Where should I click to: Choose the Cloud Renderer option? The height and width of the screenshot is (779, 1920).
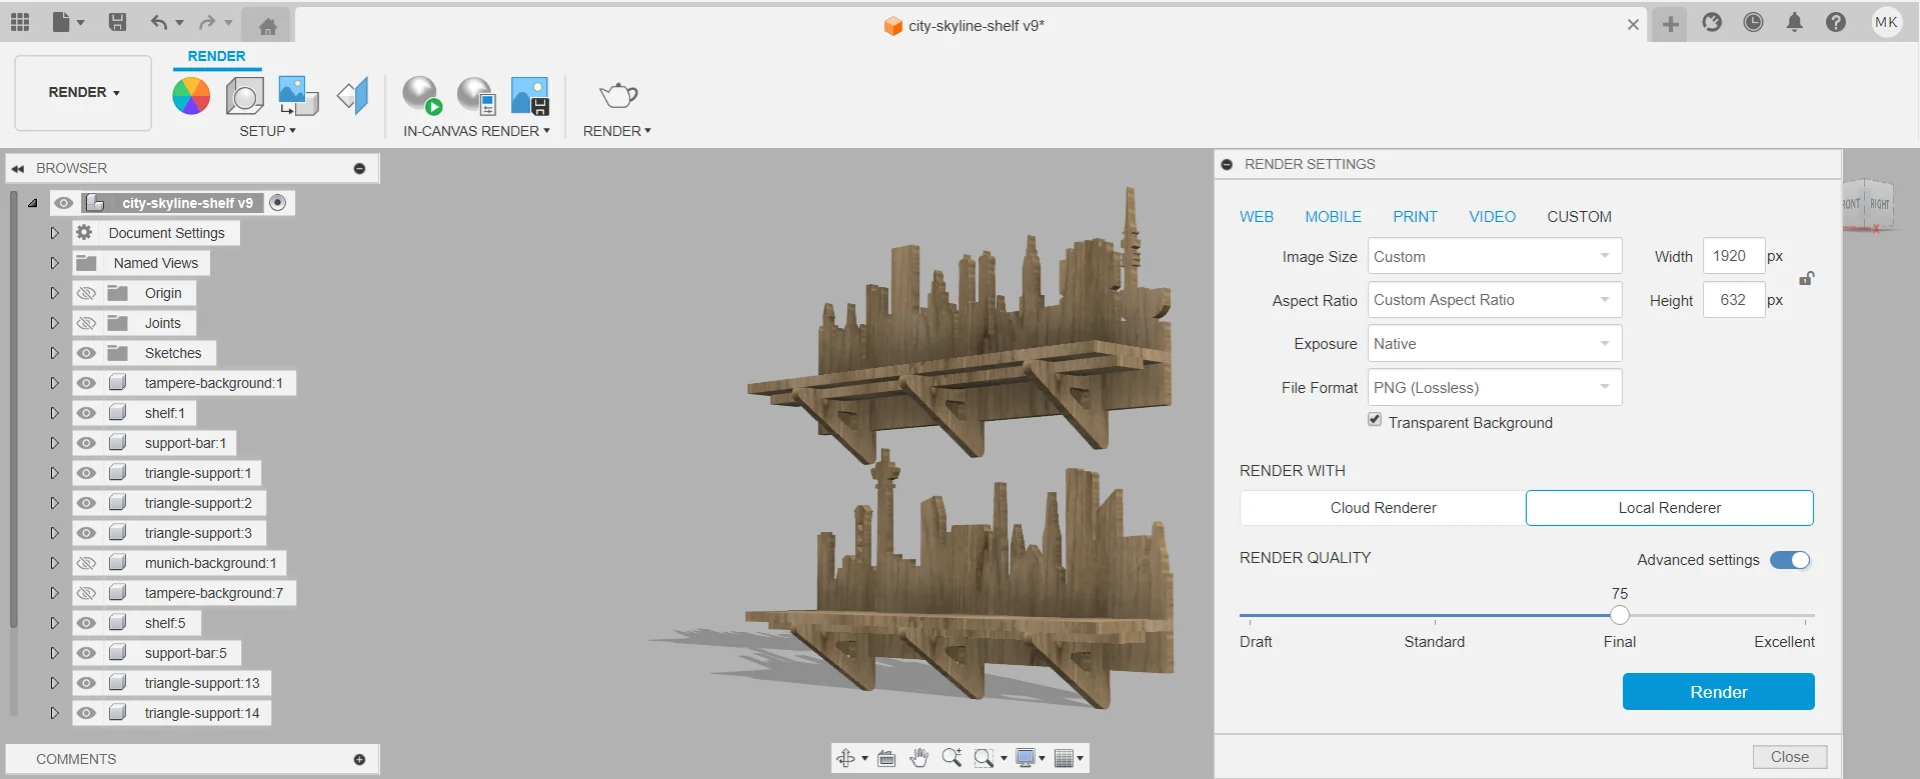(1383, 508)
